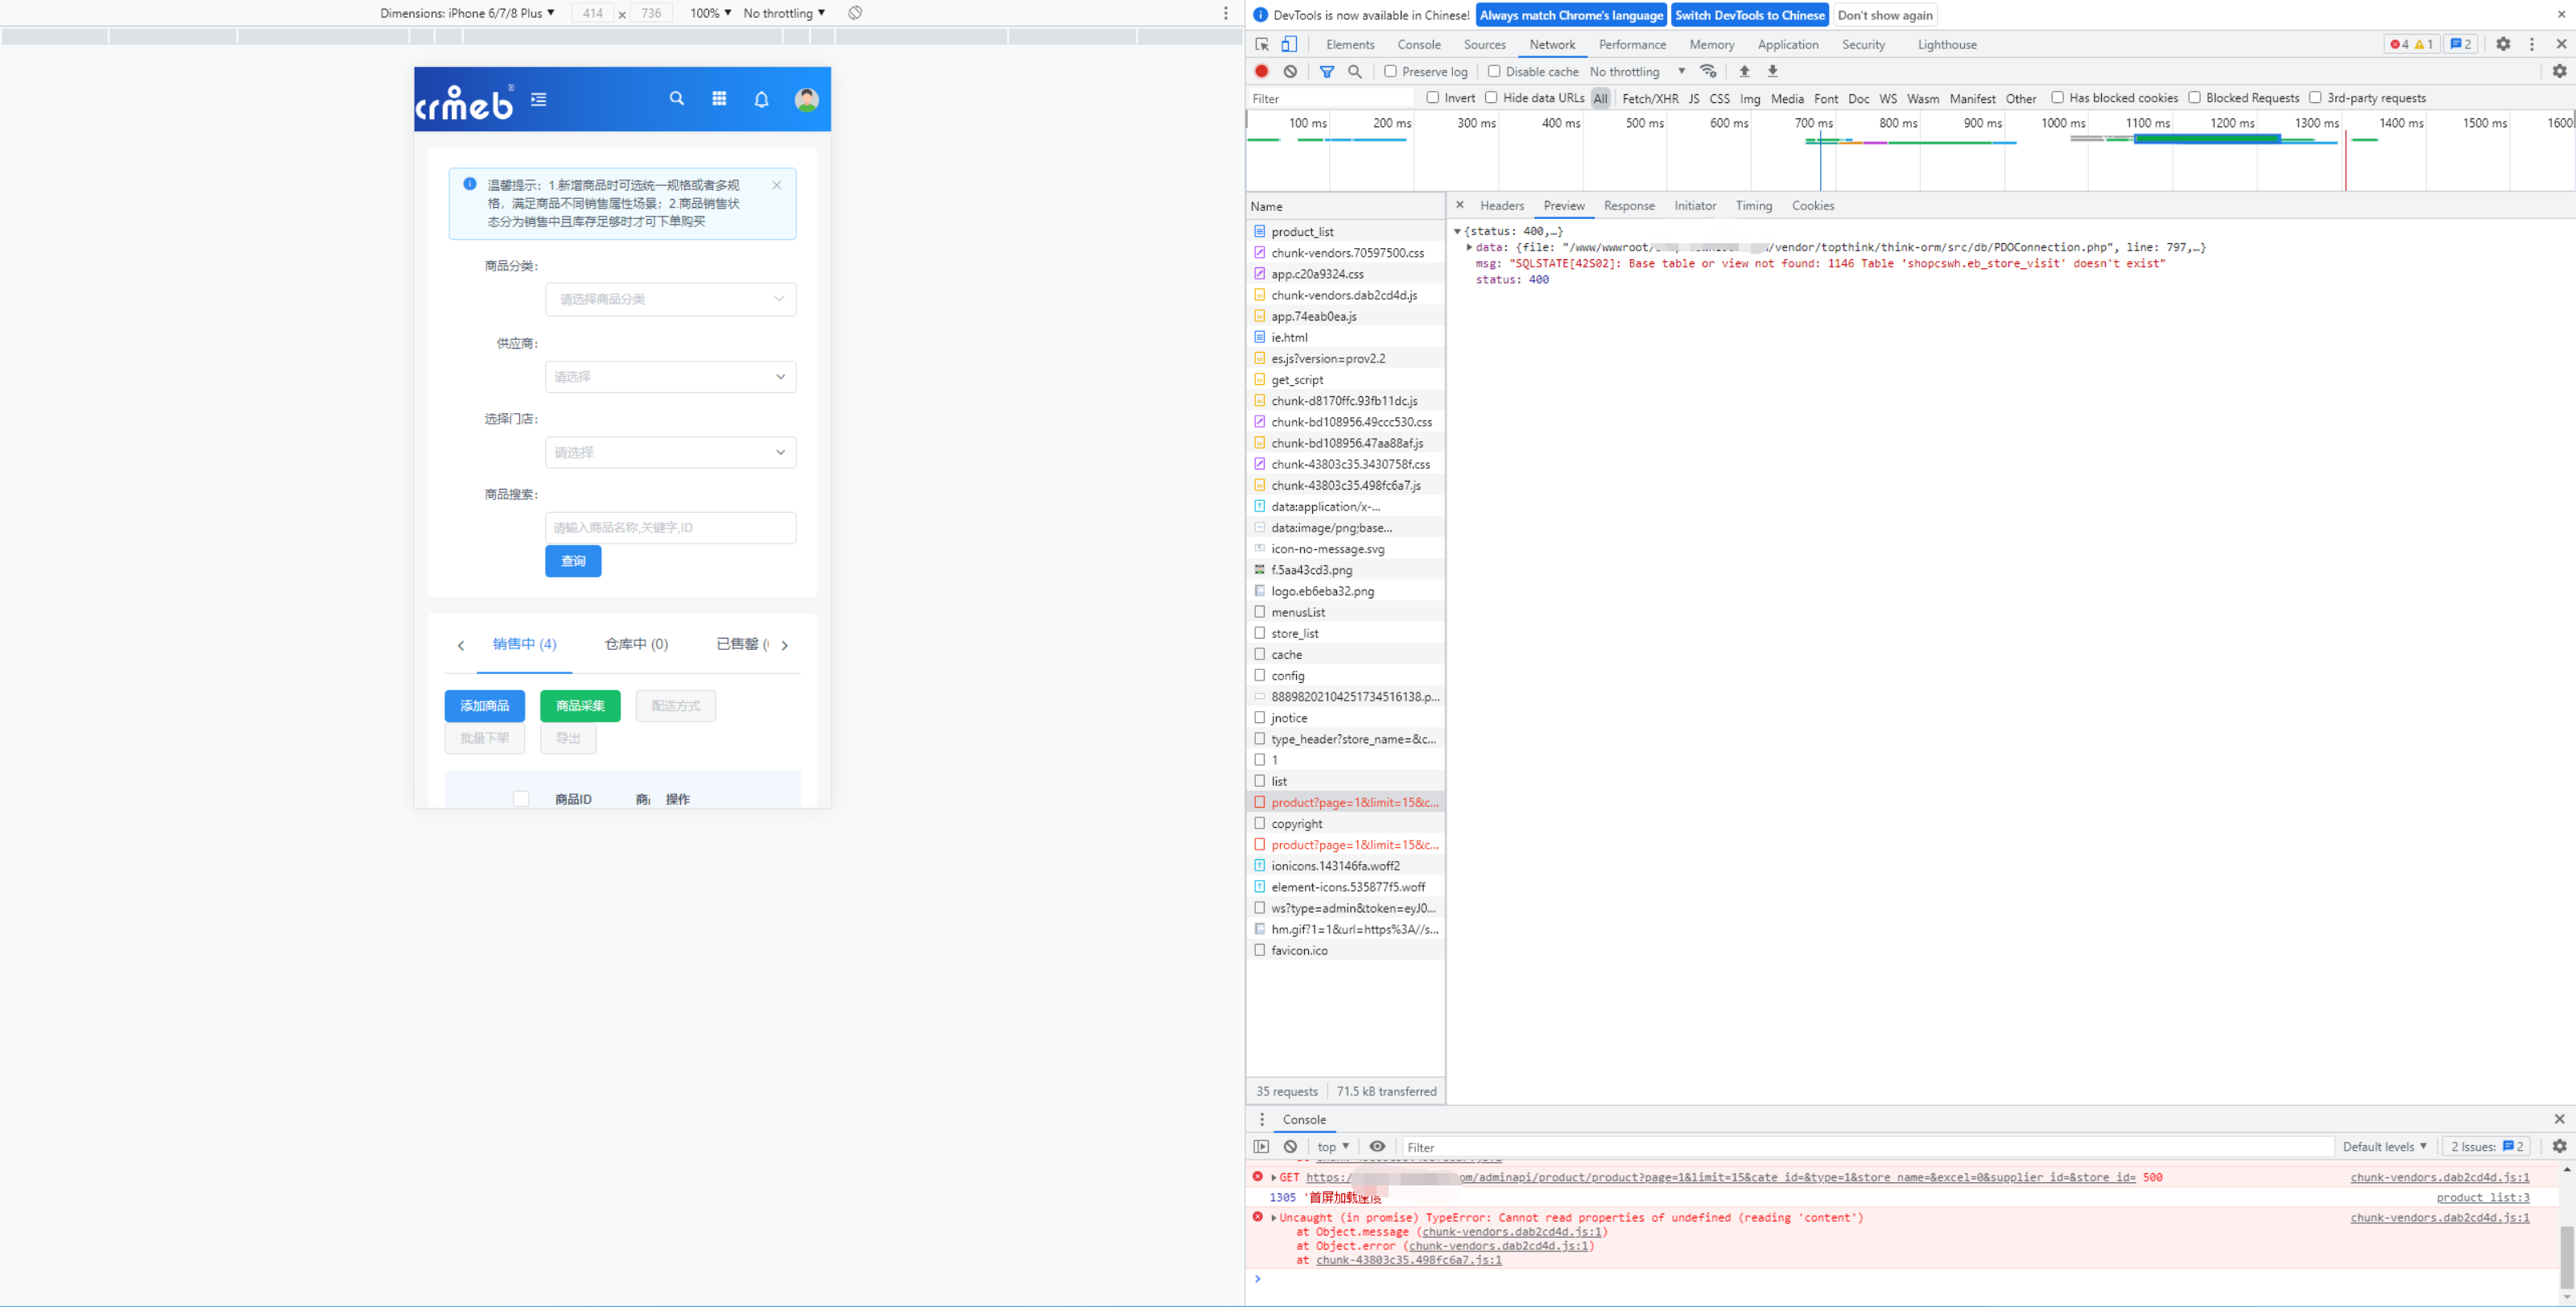The image size is (2576, 1307).
Task: Tick the Hide data URLs checkbox
Action: 1491,97
